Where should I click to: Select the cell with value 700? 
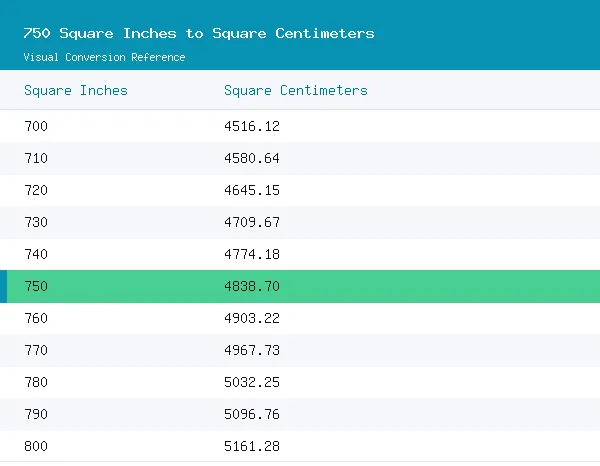coord(36,126)
